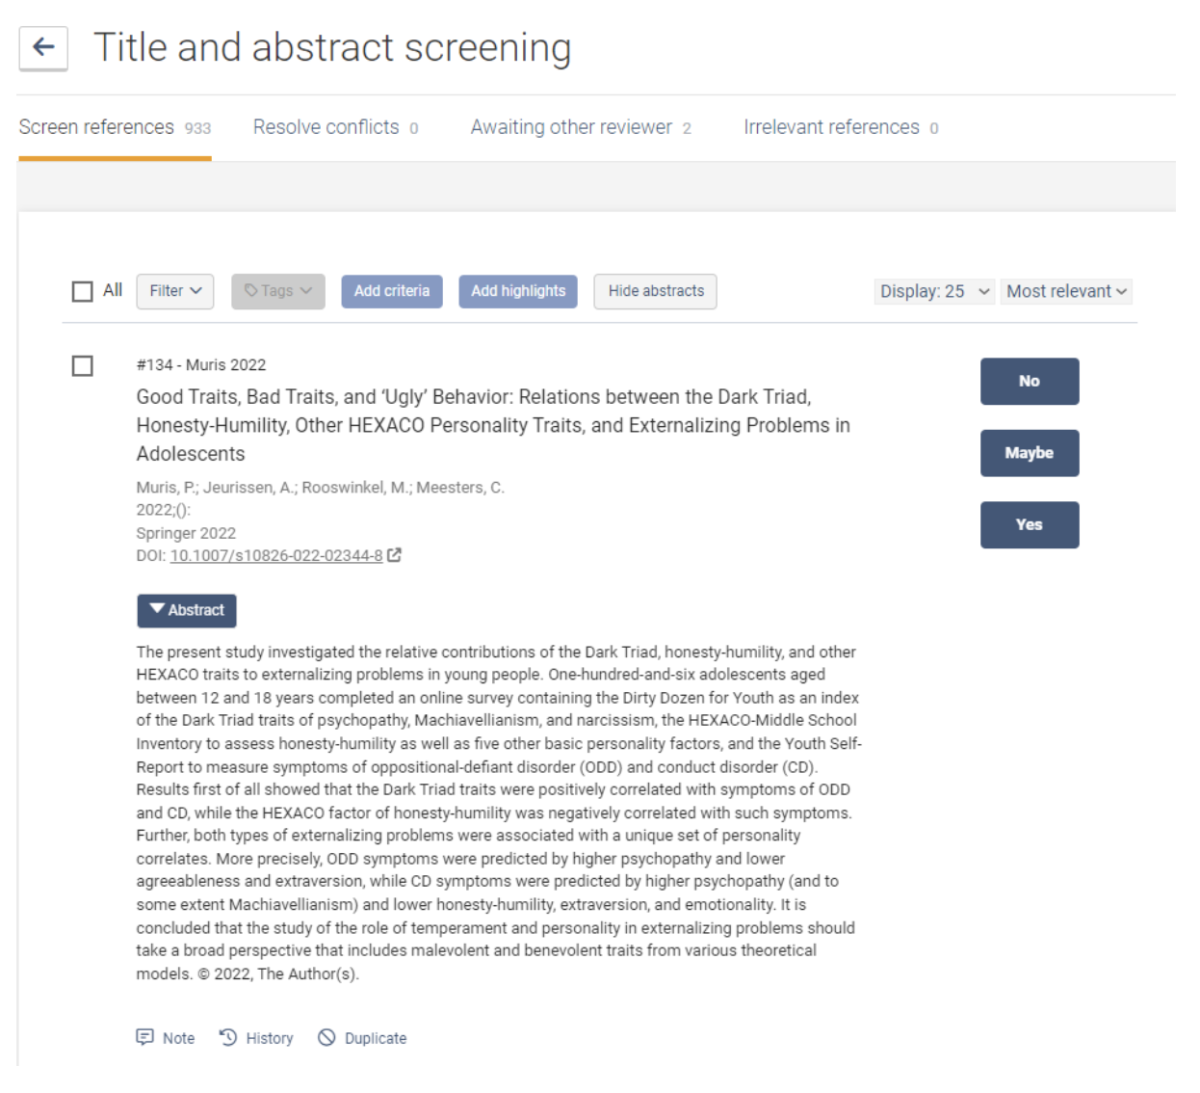Open the DOI 10.1007/s10826-022-02344-8 link
Viewport: 1200px width, 1093px height.
(x=276, y=556)
